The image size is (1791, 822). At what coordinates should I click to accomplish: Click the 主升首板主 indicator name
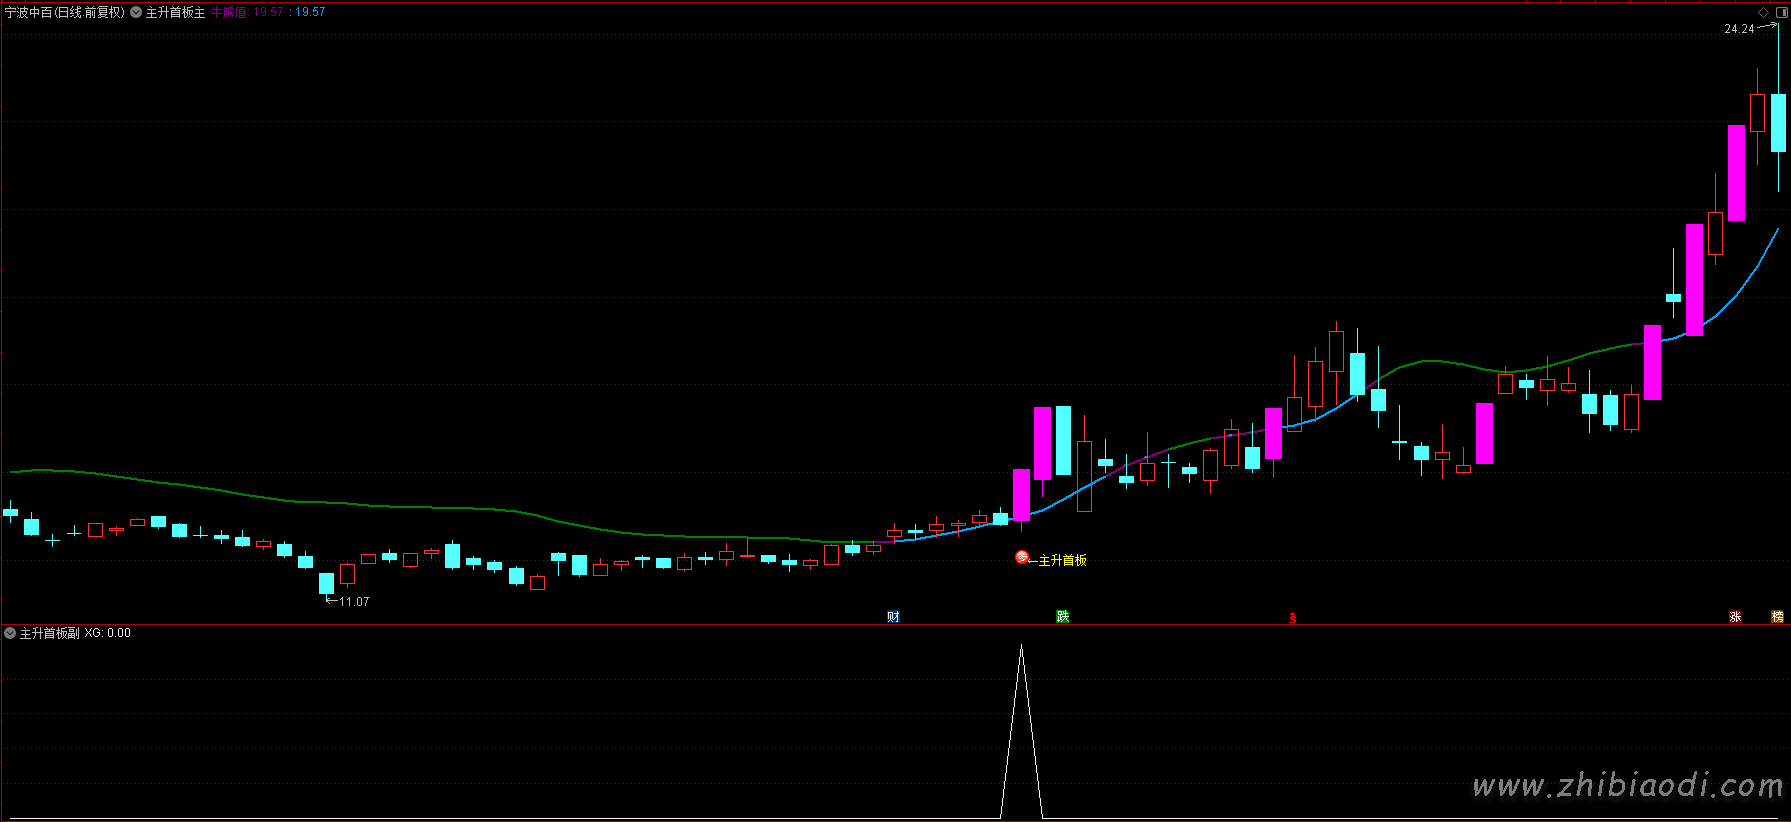176,13
